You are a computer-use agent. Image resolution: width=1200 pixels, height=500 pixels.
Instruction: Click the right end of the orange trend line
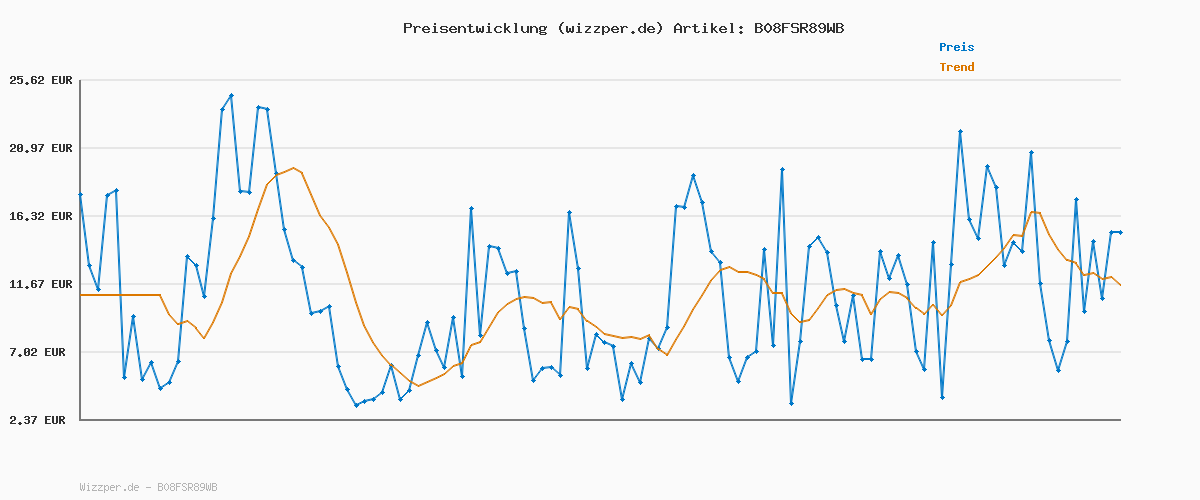(x=1120, y=285)
